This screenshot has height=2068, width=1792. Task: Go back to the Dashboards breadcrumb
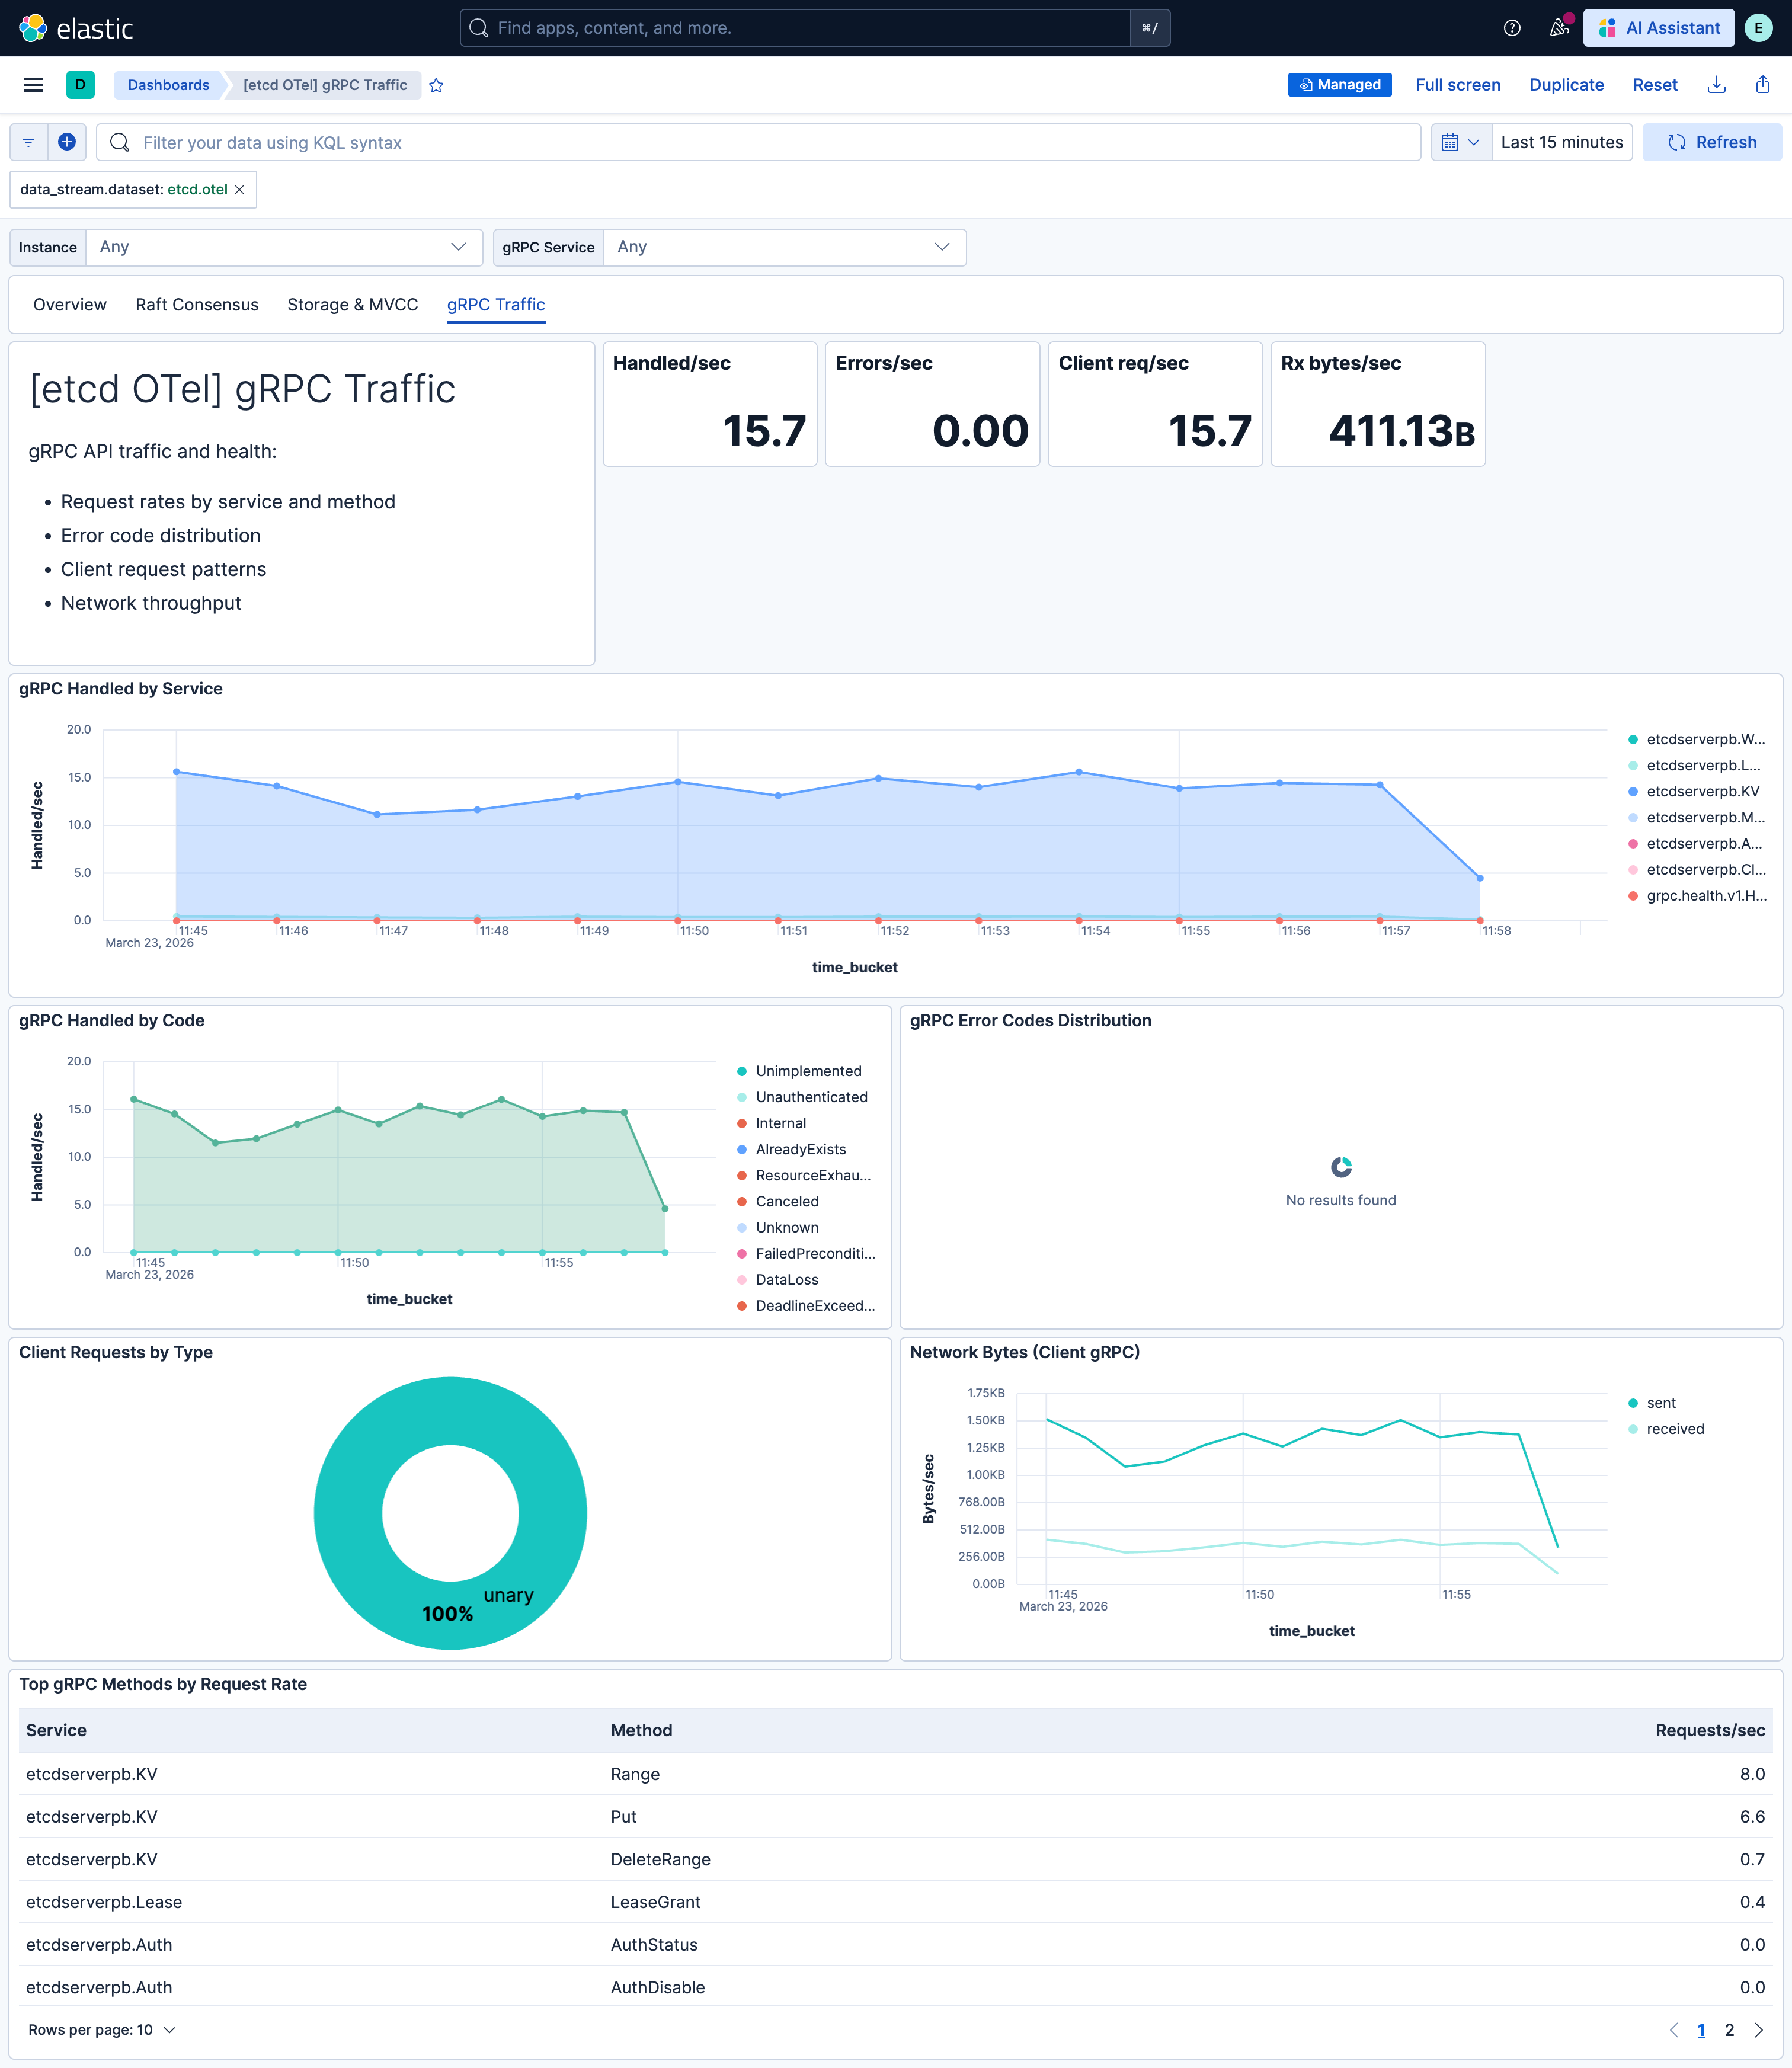point(168,85)
